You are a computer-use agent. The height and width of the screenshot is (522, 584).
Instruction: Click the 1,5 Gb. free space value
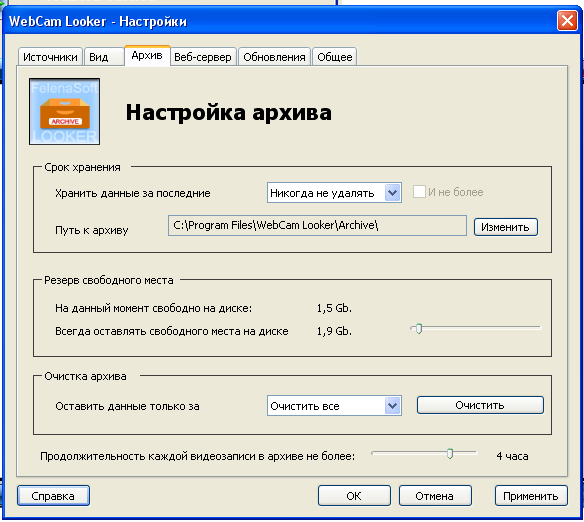point(334,308)
